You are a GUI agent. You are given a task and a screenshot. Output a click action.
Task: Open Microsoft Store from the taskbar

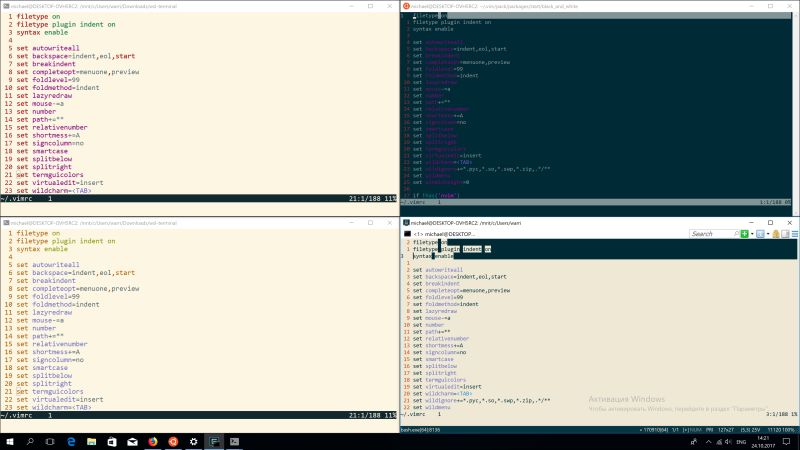(x=112, y=442)
